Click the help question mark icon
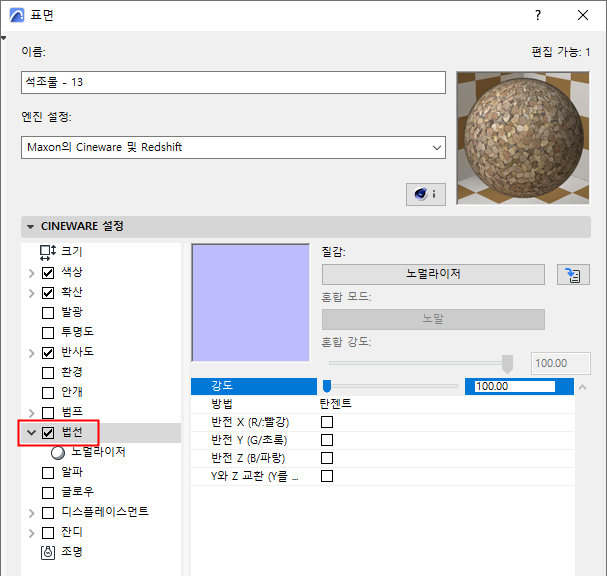The width and height of the screenshot is (607, 576). pyautogui.click(x=538, y=15)
